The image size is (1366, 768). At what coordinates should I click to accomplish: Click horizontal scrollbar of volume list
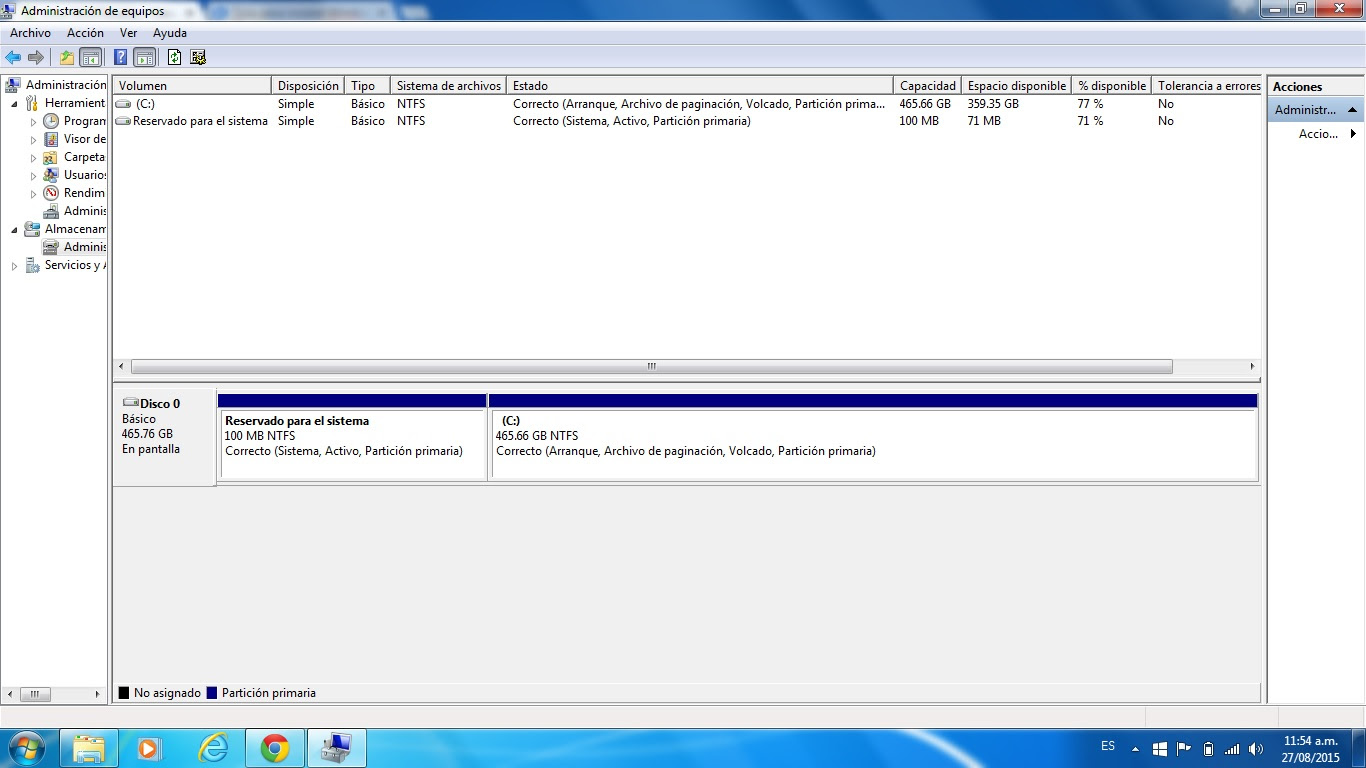651,367
